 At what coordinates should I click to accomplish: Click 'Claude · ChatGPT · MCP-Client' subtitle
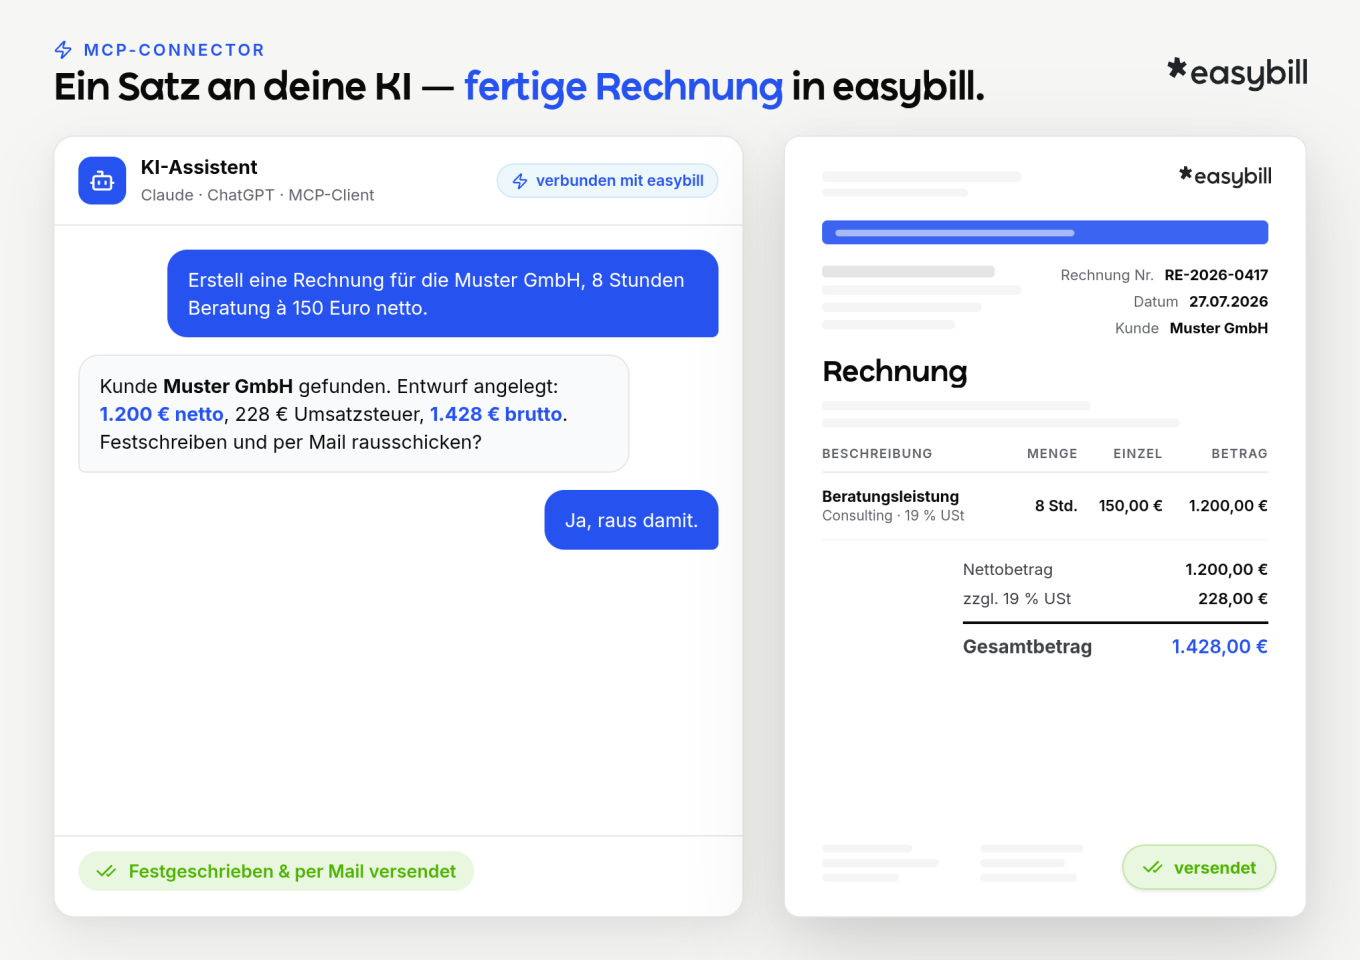(x=257, y=195)
